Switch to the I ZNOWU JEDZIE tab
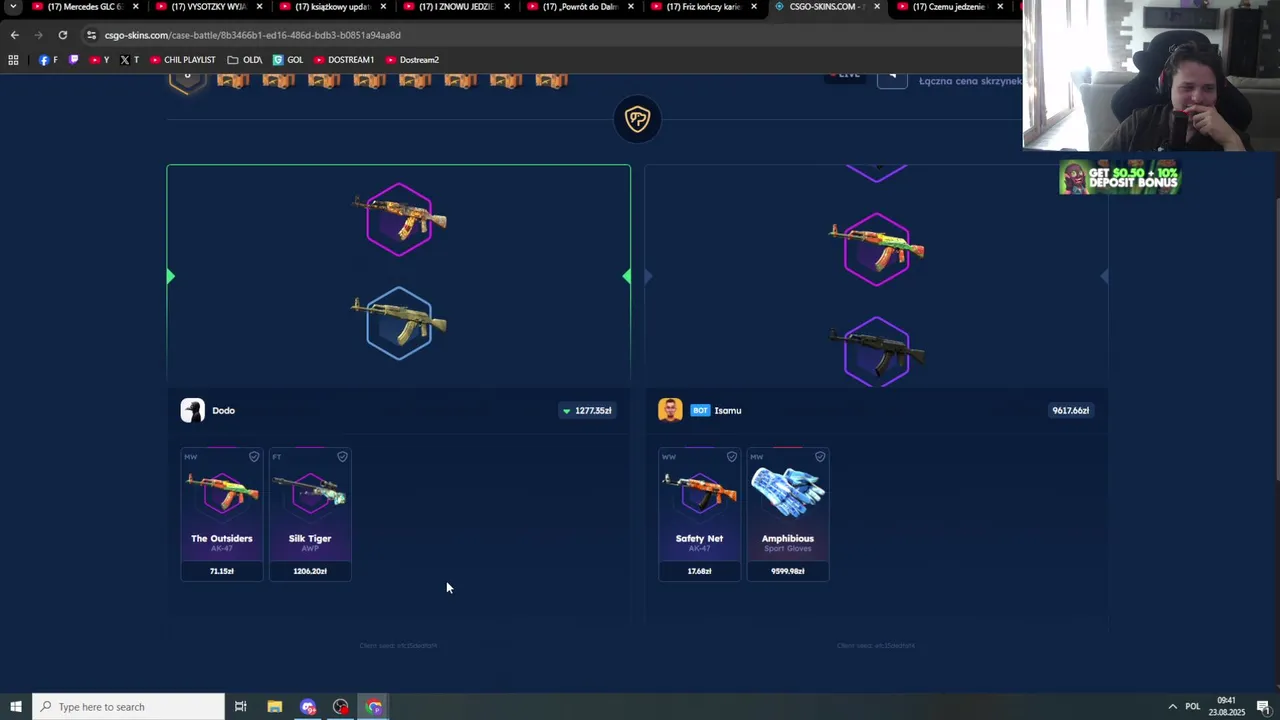The height and width of the screenshot is (720, 1280). pyautogui.click(x=455, y=7)
